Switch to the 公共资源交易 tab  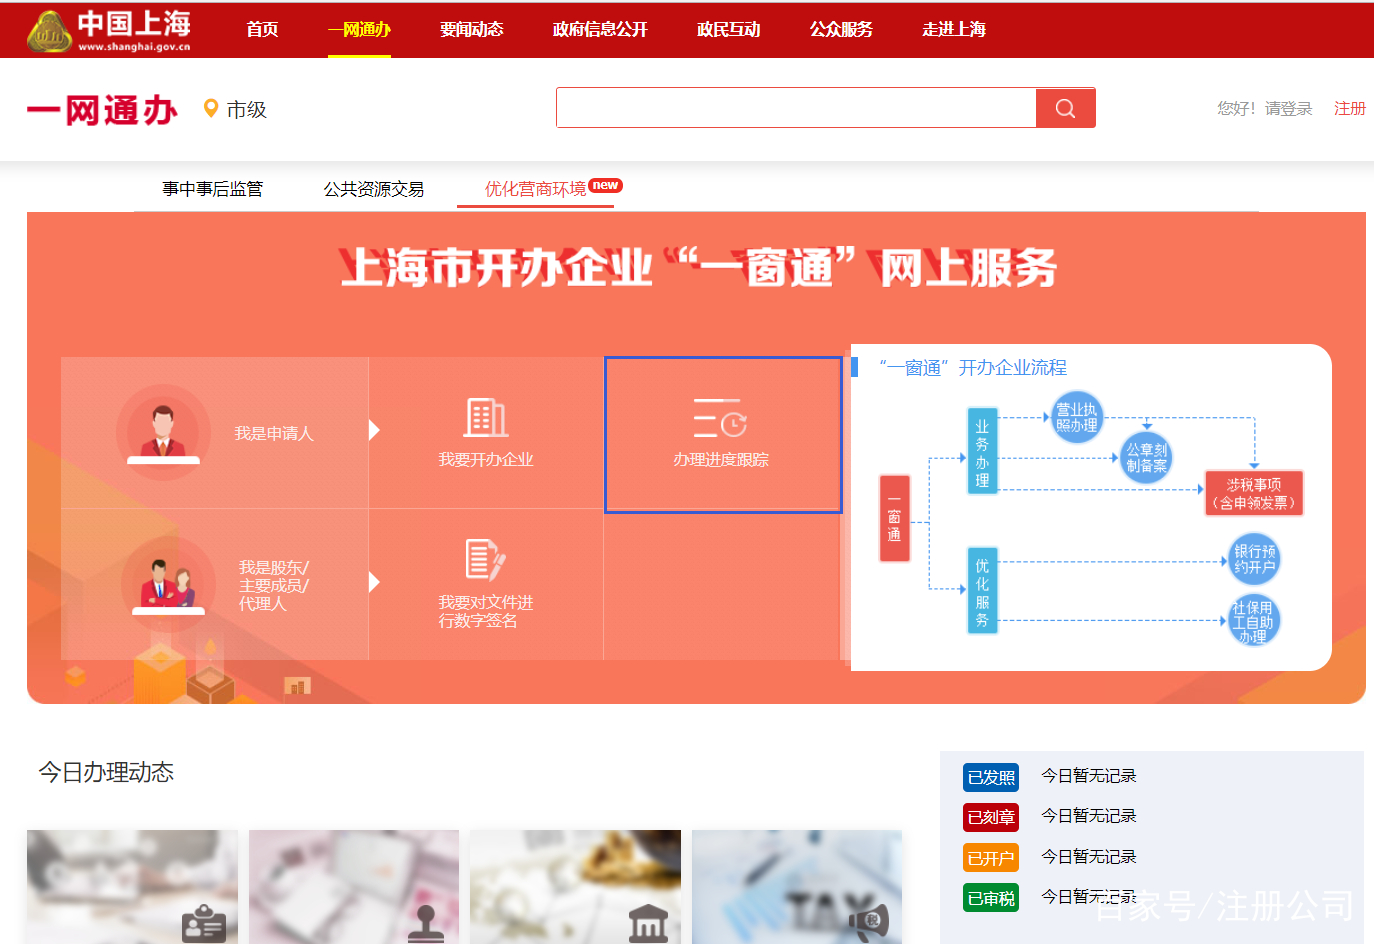pyautogui.click(x=374, y=189)
